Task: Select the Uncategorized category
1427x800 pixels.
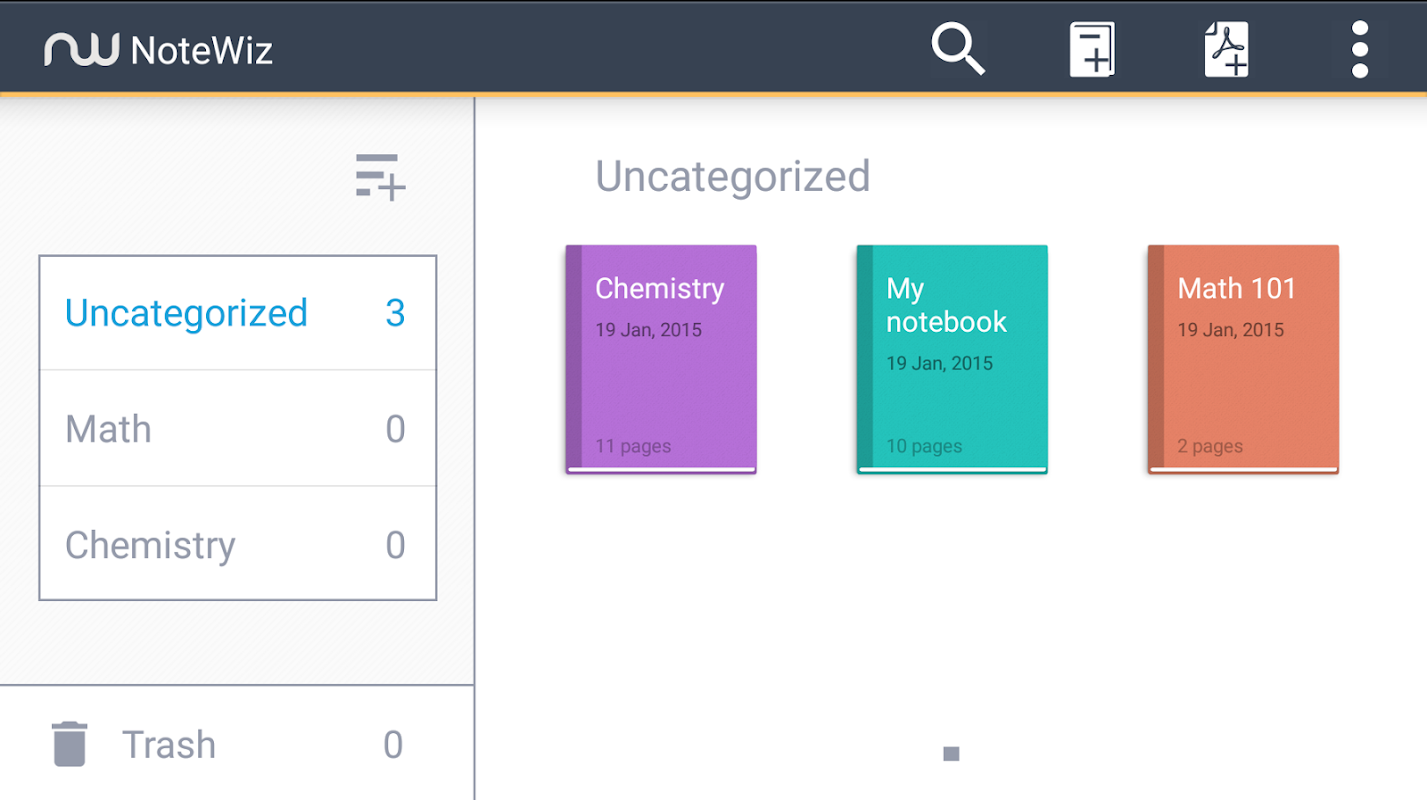Action: (x=187, y=313)
